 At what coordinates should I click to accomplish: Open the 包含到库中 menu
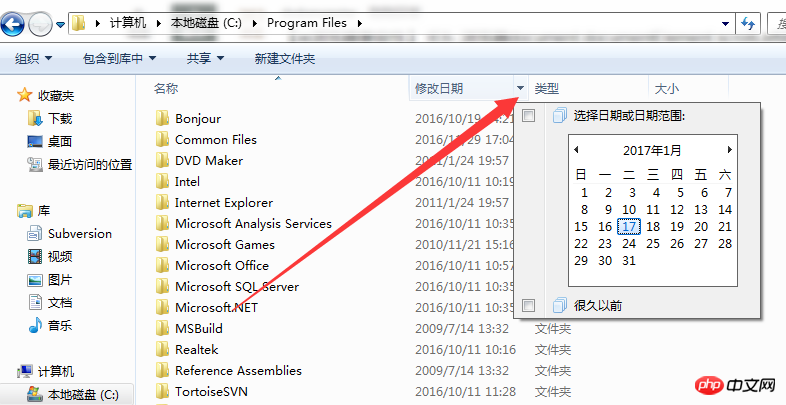pos(119,59)
